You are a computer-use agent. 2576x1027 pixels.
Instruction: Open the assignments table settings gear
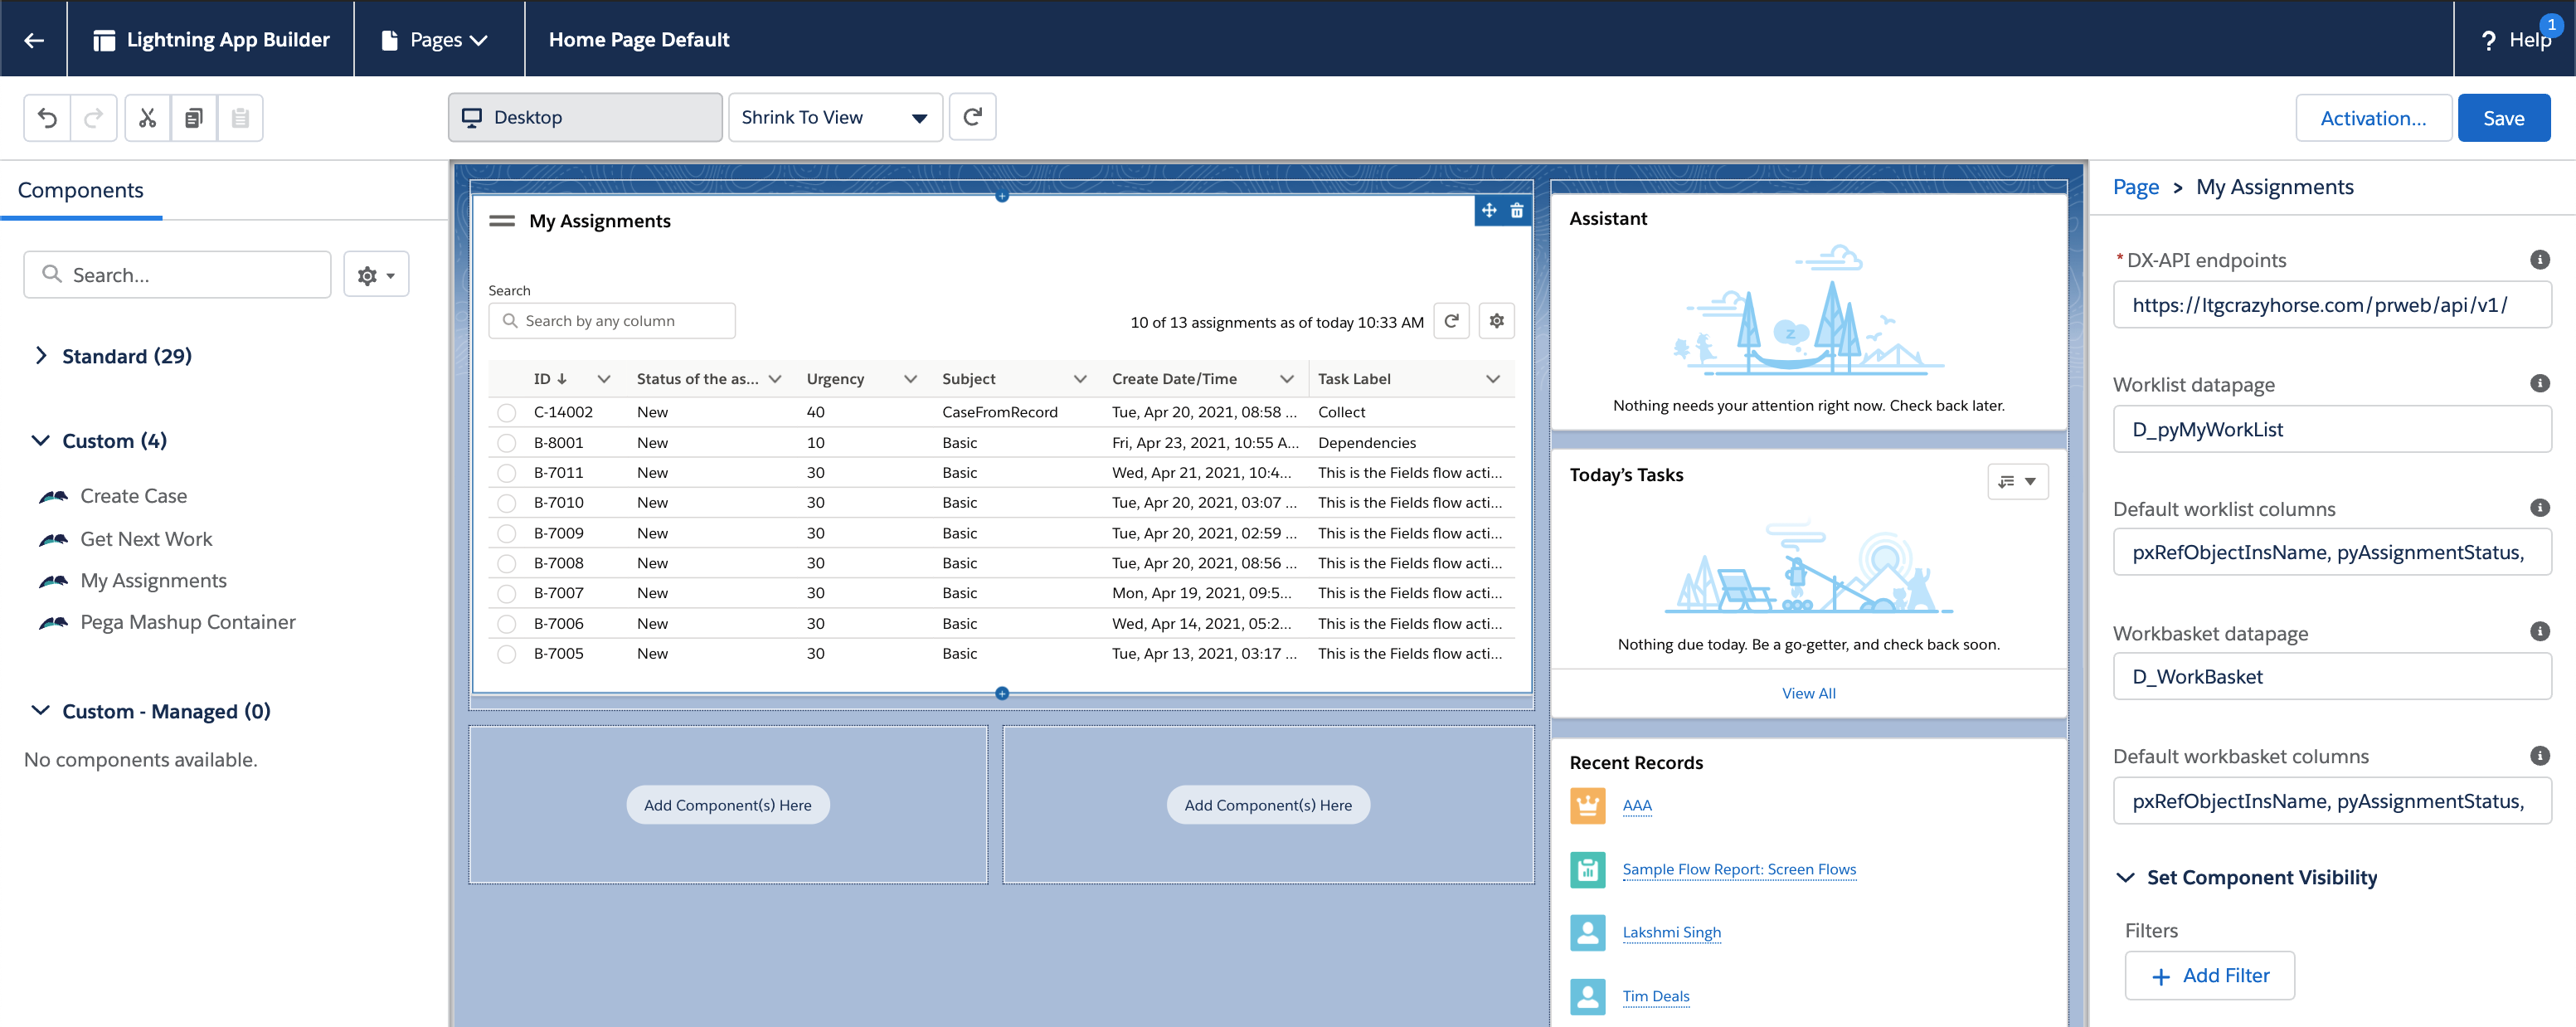[x=1496, y=321]
